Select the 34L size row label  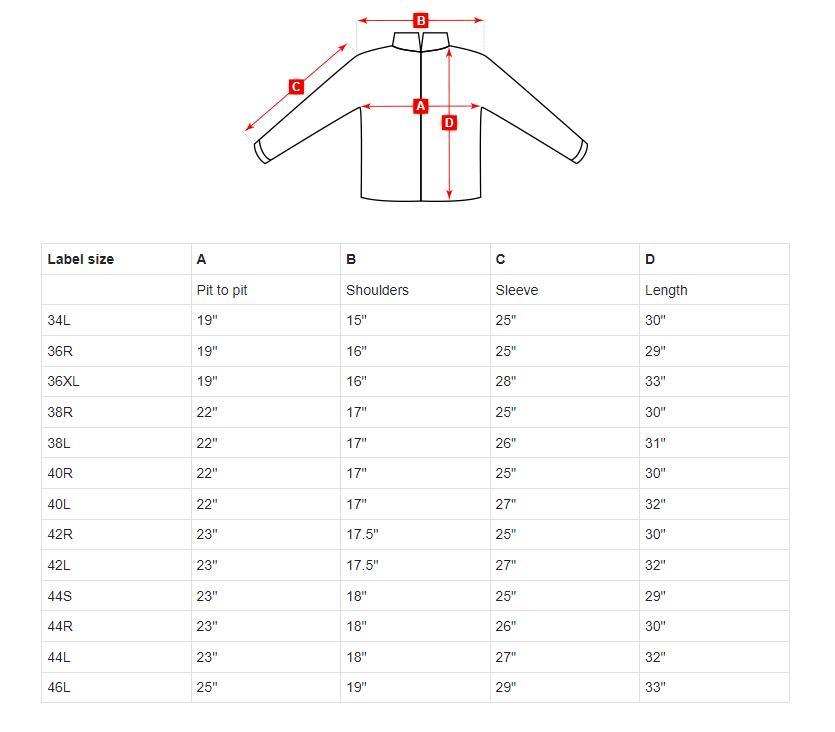point(59,320)
